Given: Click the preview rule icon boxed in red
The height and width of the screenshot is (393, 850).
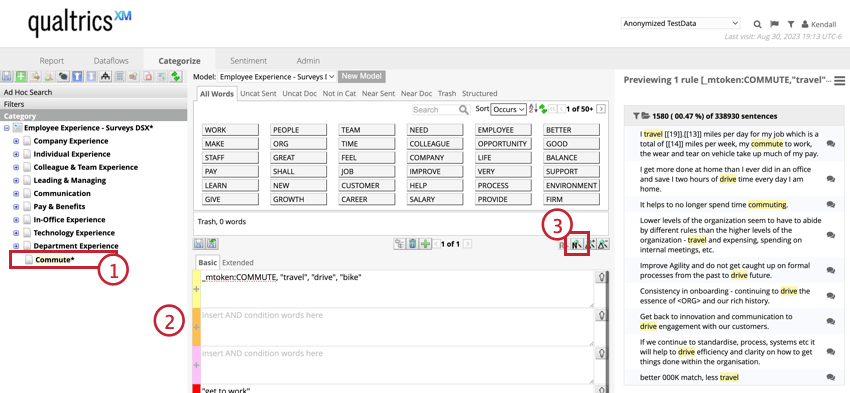Looking at the screenshot, I should tap(577, 244).
